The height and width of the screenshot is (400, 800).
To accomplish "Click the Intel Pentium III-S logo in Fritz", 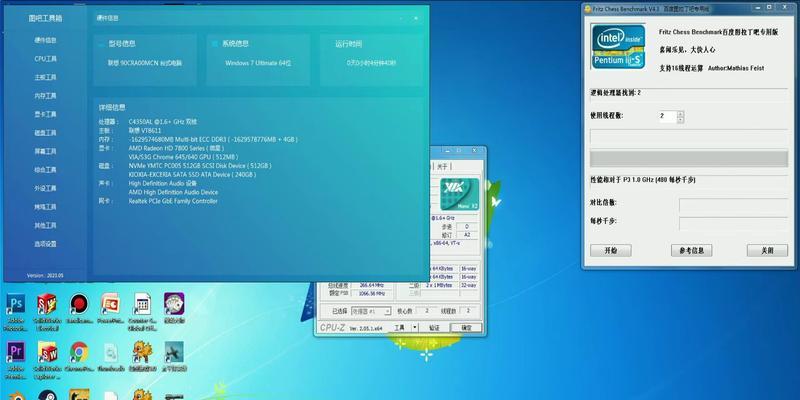I will [x=618, y=46].
